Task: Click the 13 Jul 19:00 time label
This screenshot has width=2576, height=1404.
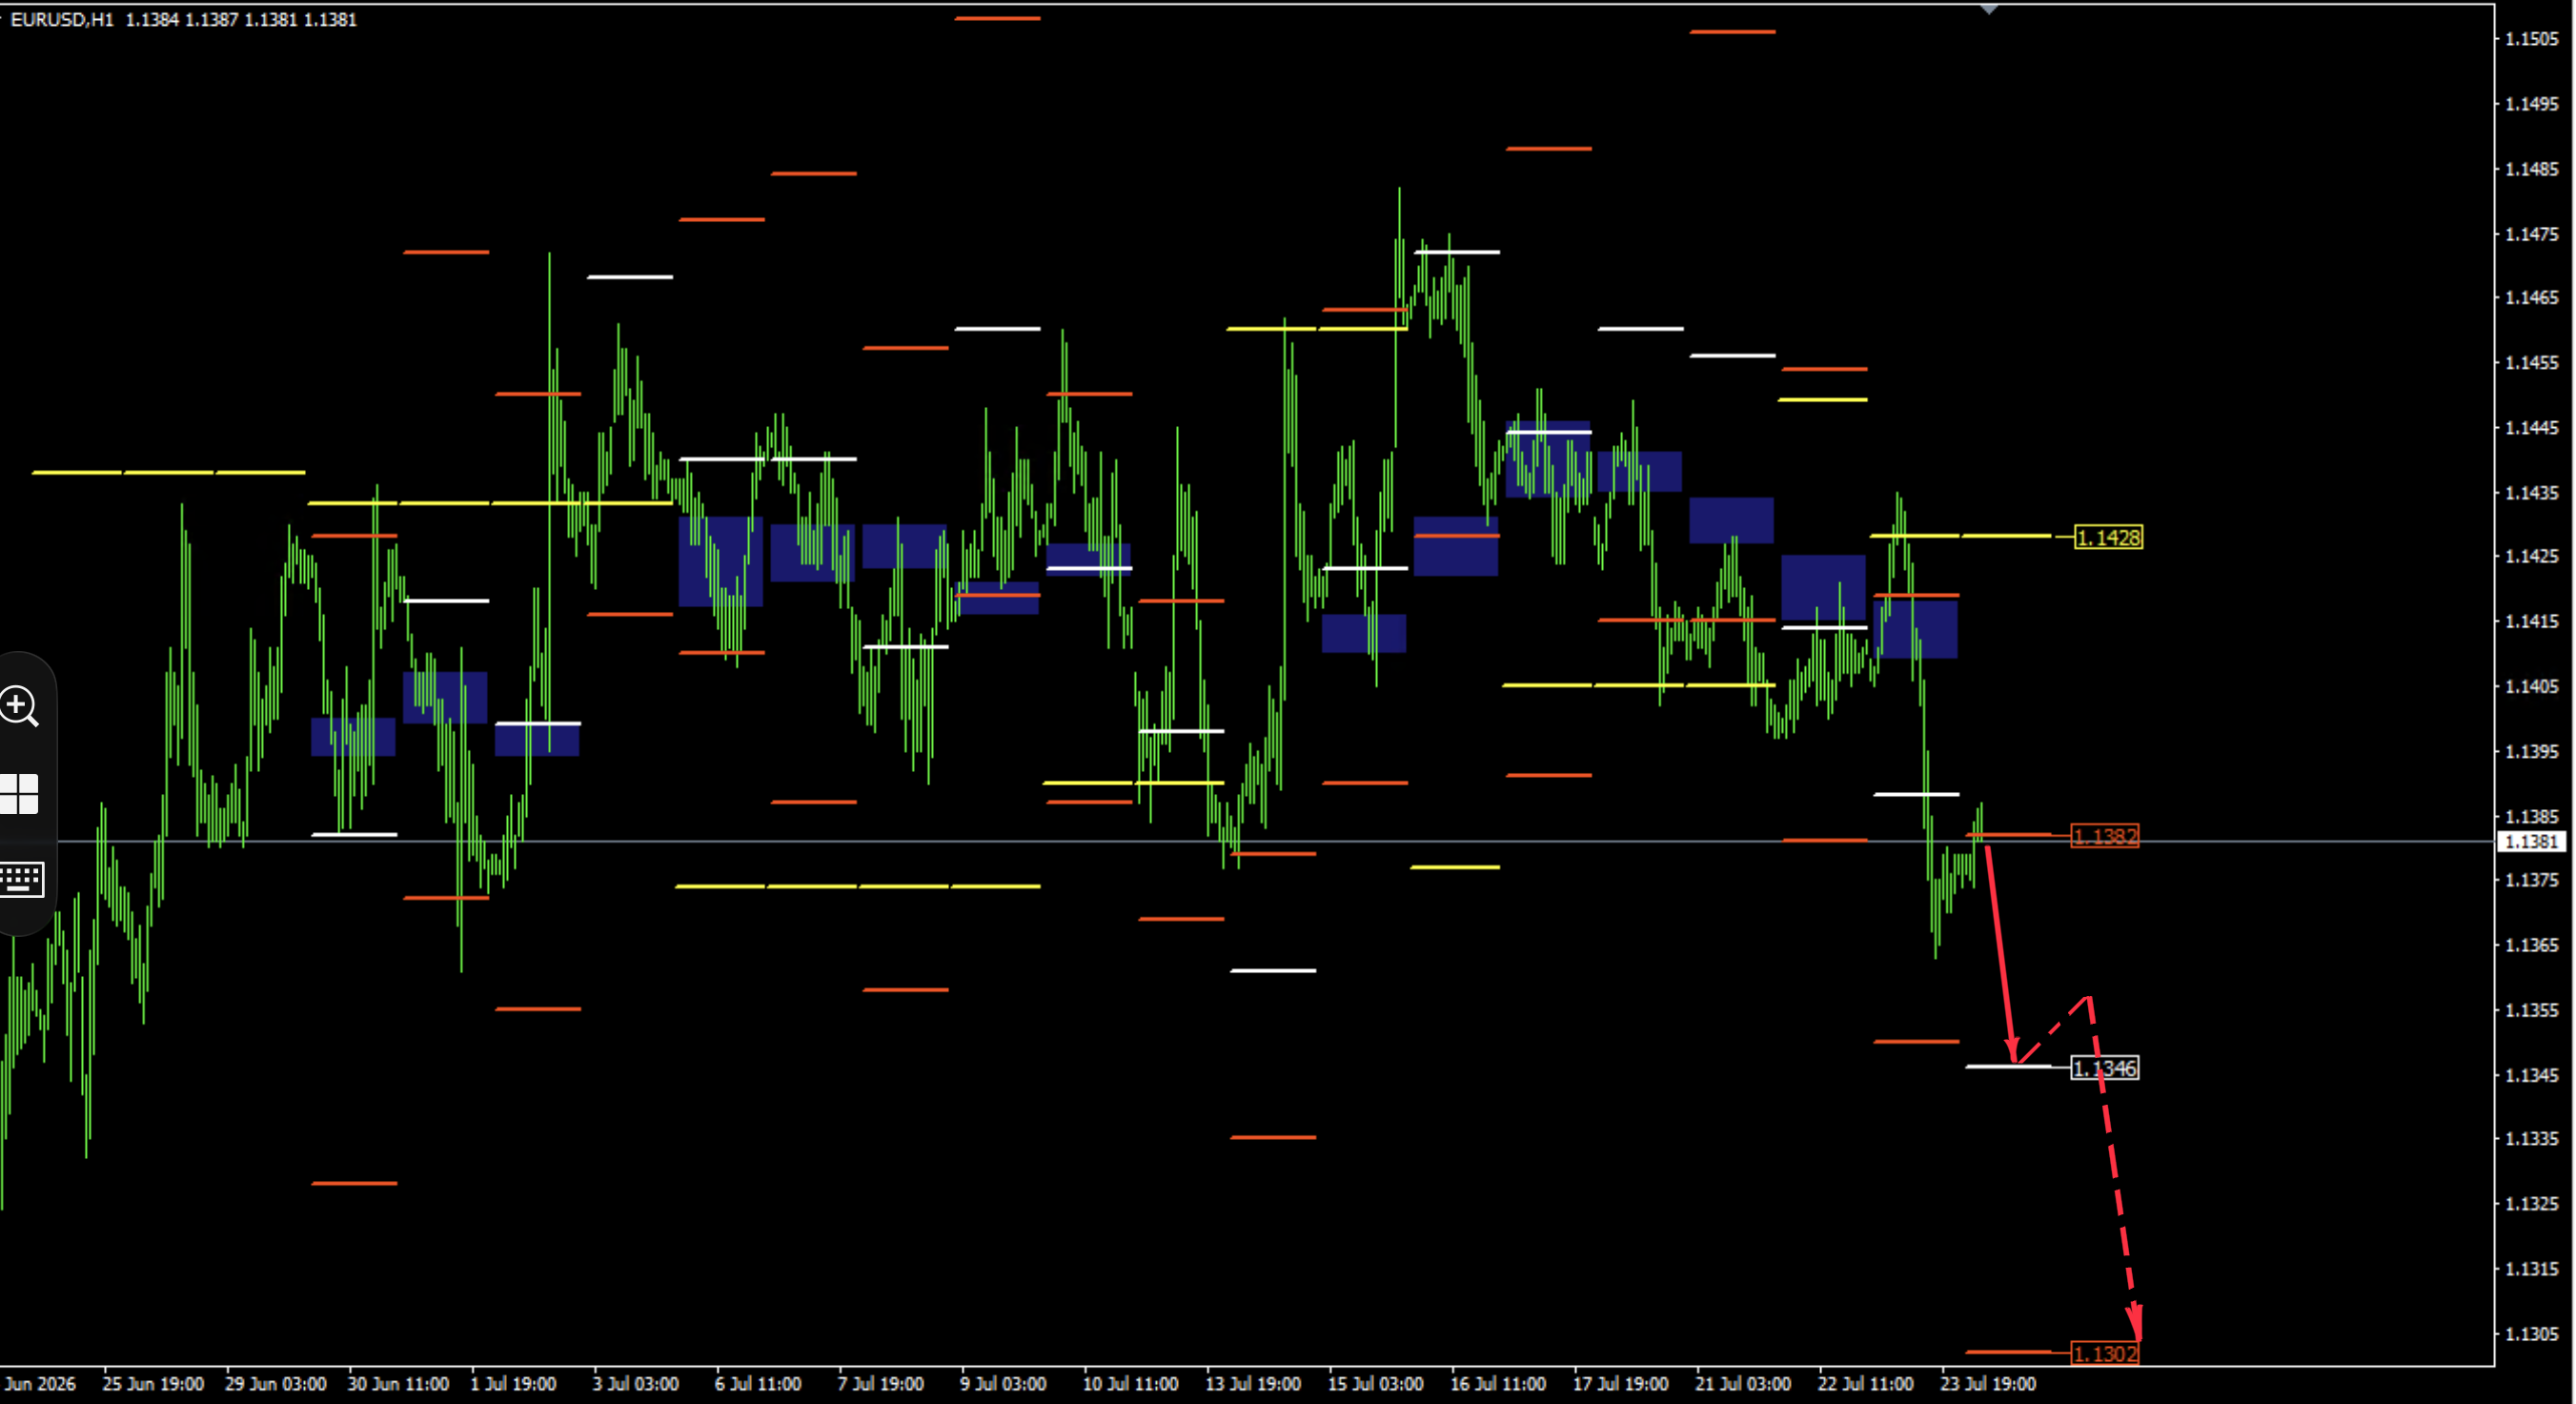Action: (1253, 1384)
